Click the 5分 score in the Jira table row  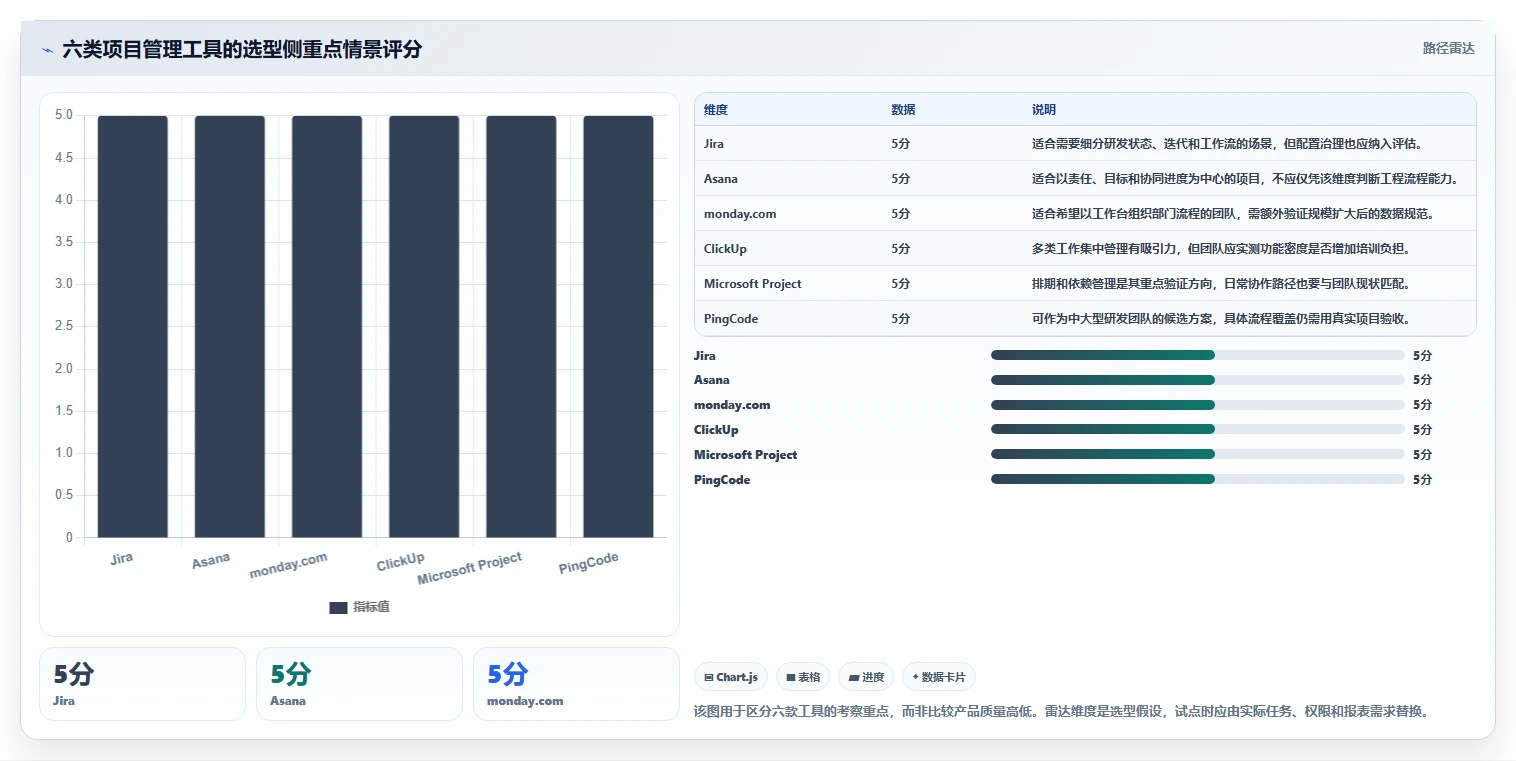(x=901, y=144)
